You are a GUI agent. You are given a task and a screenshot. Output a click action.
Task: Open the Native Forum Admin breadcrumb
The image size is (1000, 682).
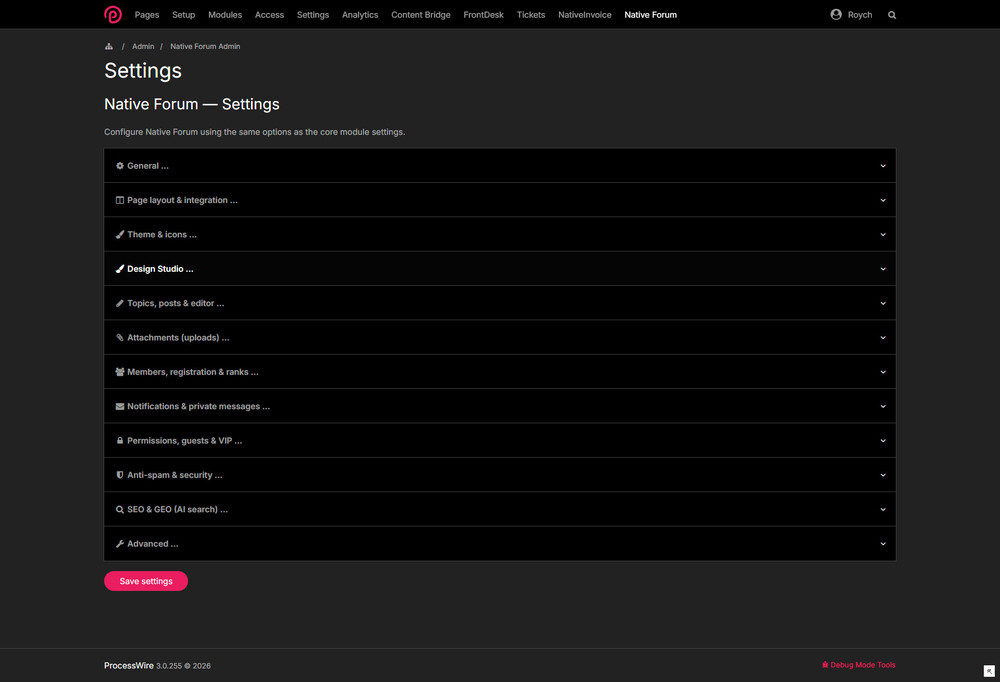[x=205, y=47]
